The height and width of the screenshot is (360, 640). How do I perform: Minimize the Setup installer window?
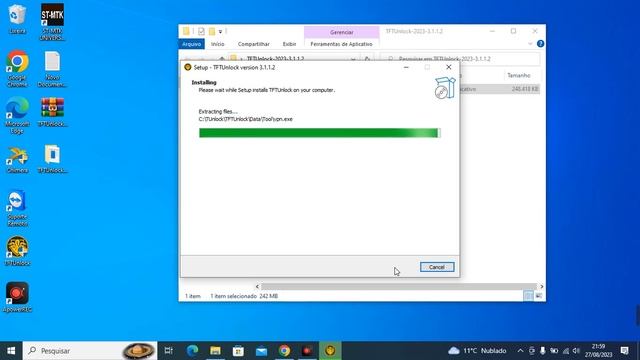[406, 67]
